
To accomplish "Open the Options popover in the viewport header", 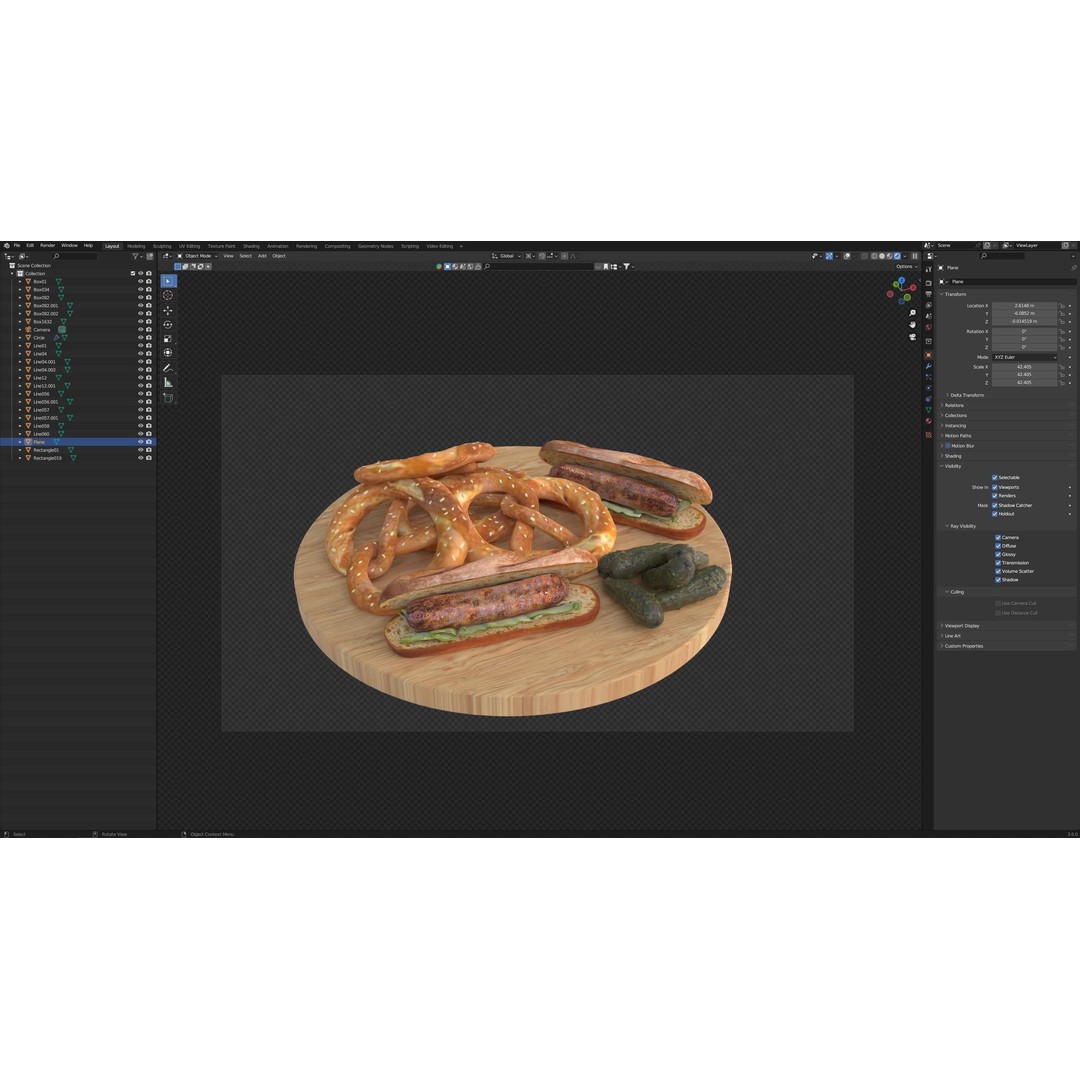I will [x=903, y=266].
